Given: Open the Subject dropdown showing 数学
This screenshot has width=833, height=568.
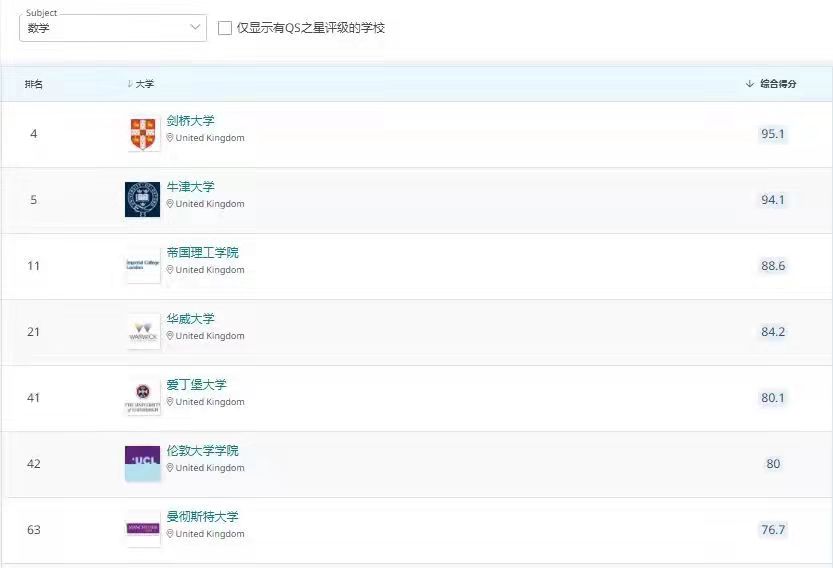Looking at the screenshot, I should pos(113,28).
